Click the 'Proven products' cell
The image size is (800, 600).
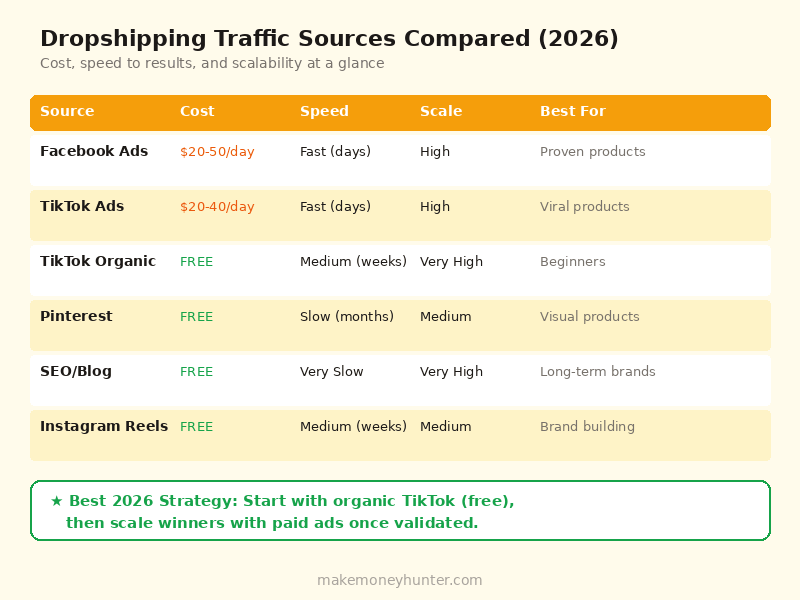(593, 152)
